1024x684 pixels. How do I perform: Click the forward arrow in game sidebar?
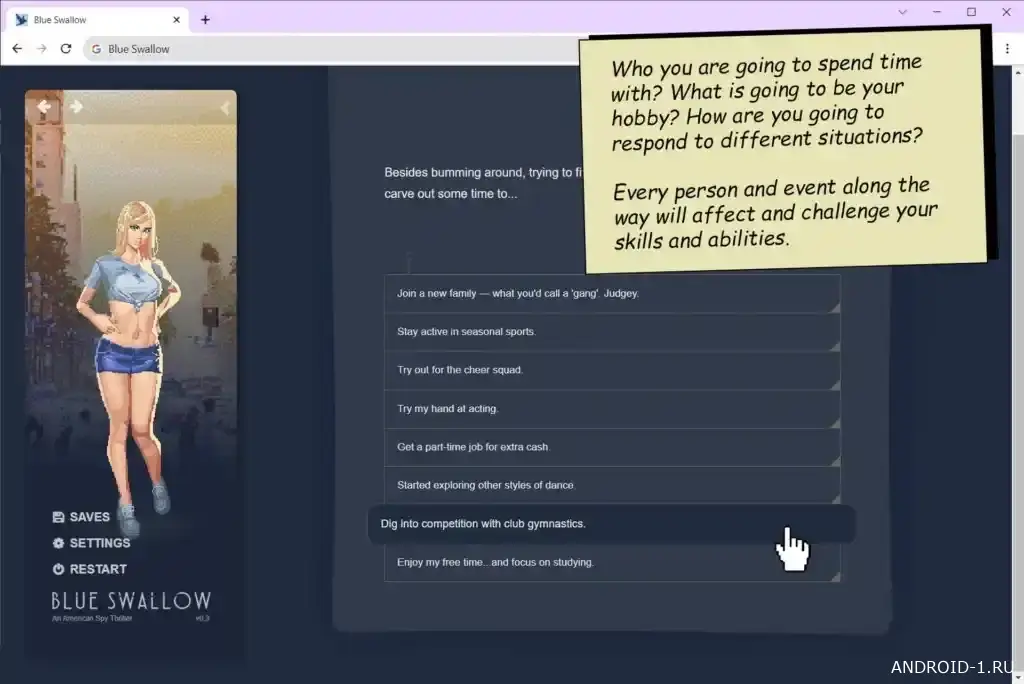pos(76,106)
